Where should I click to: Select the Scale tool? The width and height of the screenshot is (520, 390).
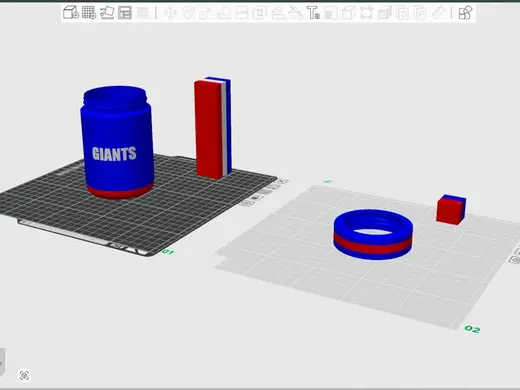(206, 13)
